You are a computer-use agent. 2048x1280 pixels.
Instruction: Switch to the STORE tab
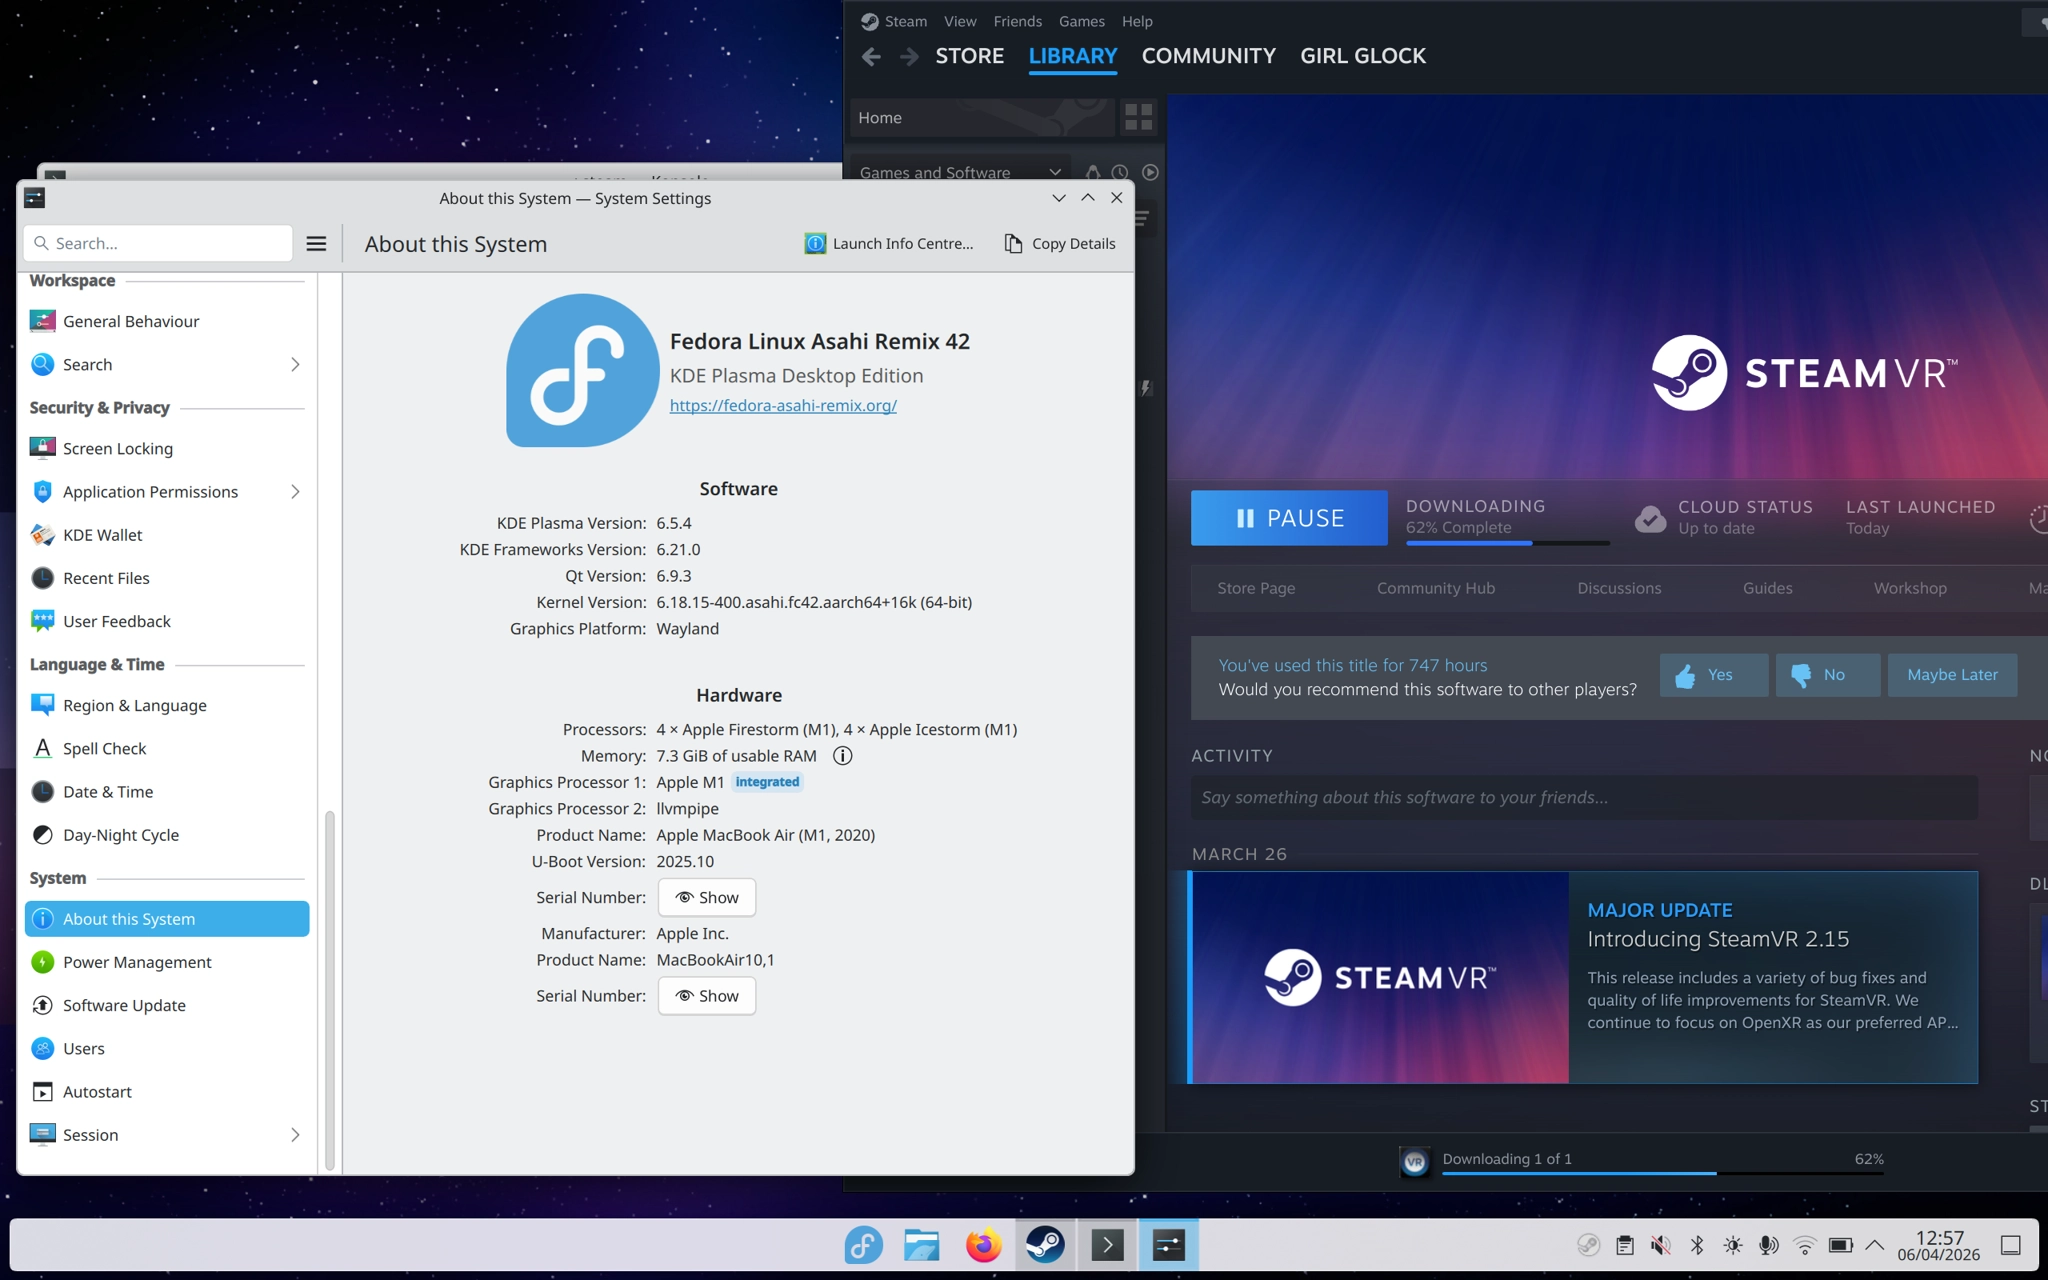pyautogui.click(x=969, y=56)
